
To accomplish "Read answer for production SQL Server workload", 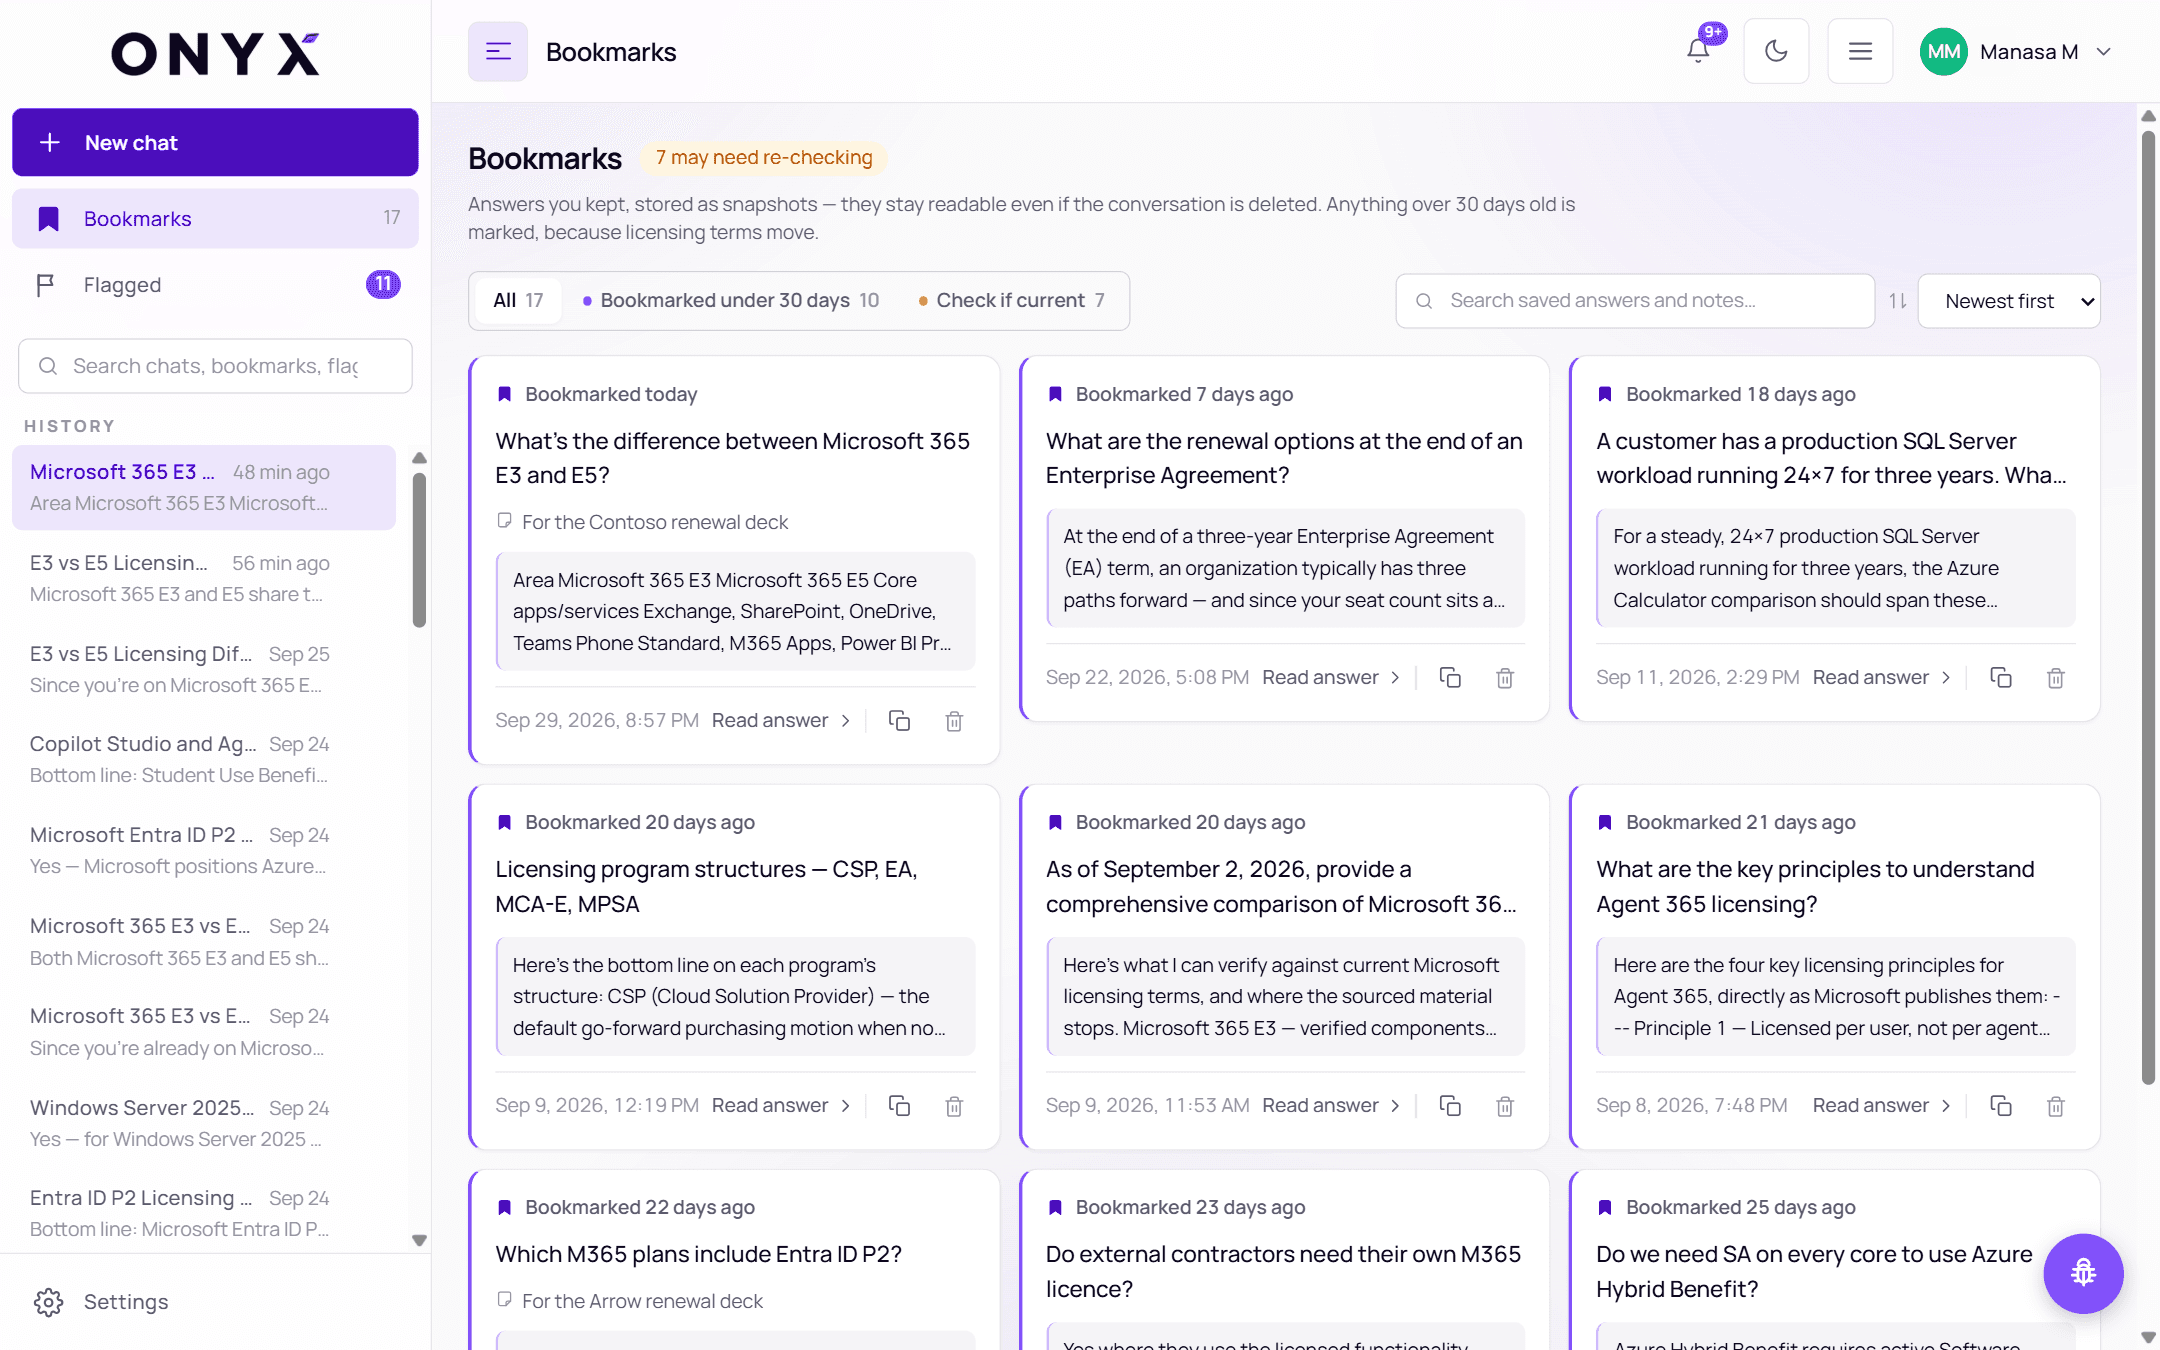I will pyautogui.click(x=1882, y=678).
